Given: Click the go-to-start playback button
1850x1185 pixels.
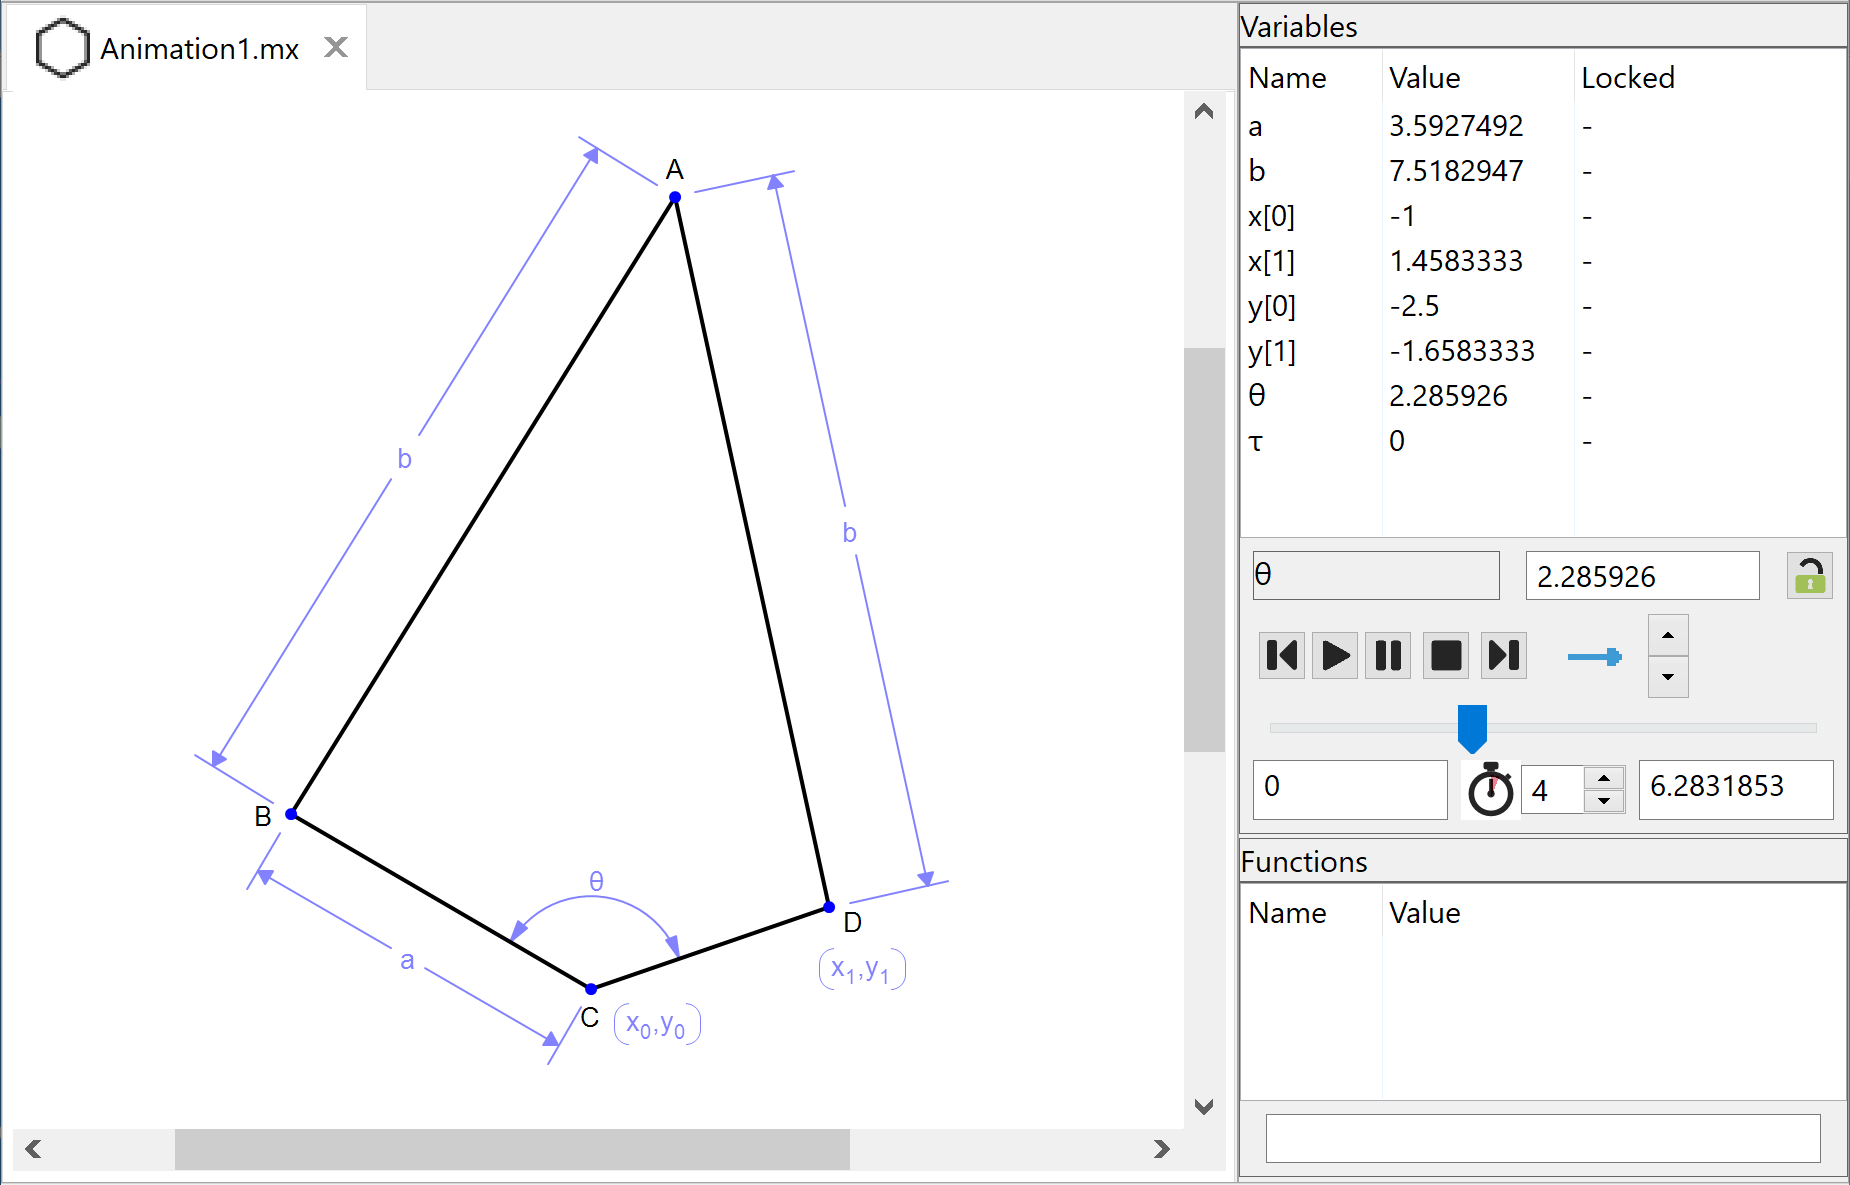Looking at the screenshot, I should coord(1281,656).
